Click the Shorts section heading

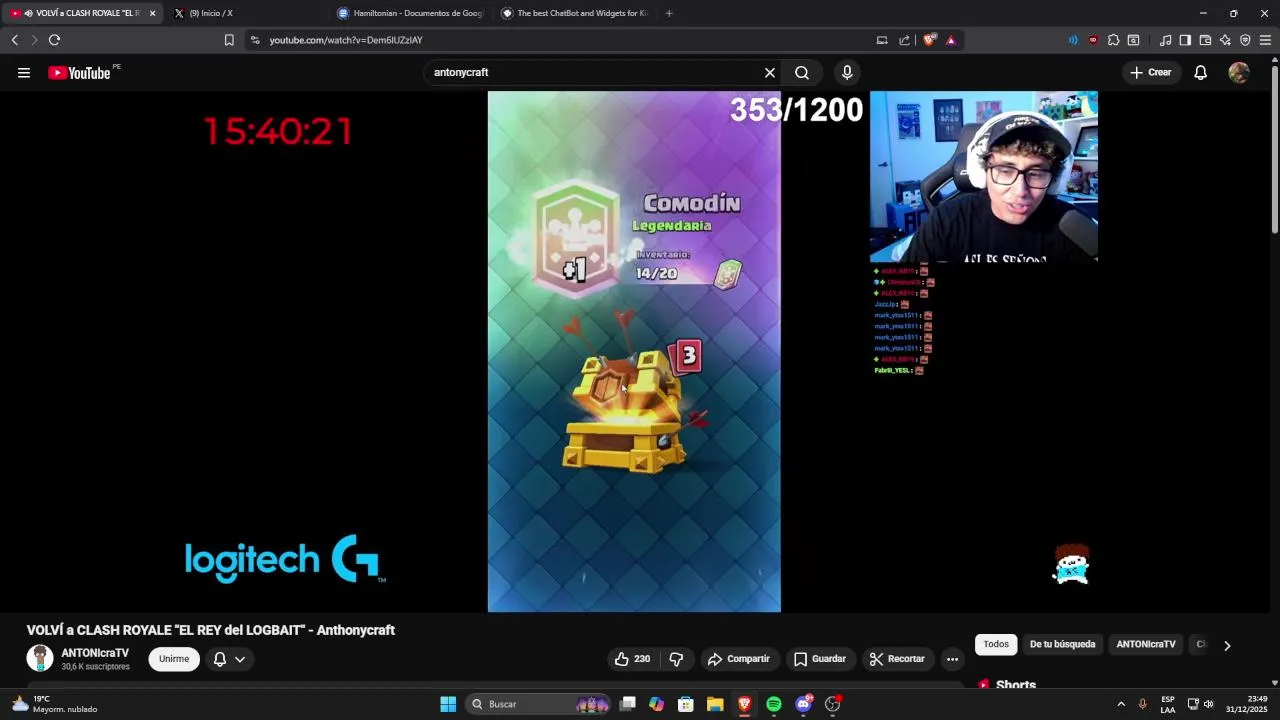coord(1015,685)
